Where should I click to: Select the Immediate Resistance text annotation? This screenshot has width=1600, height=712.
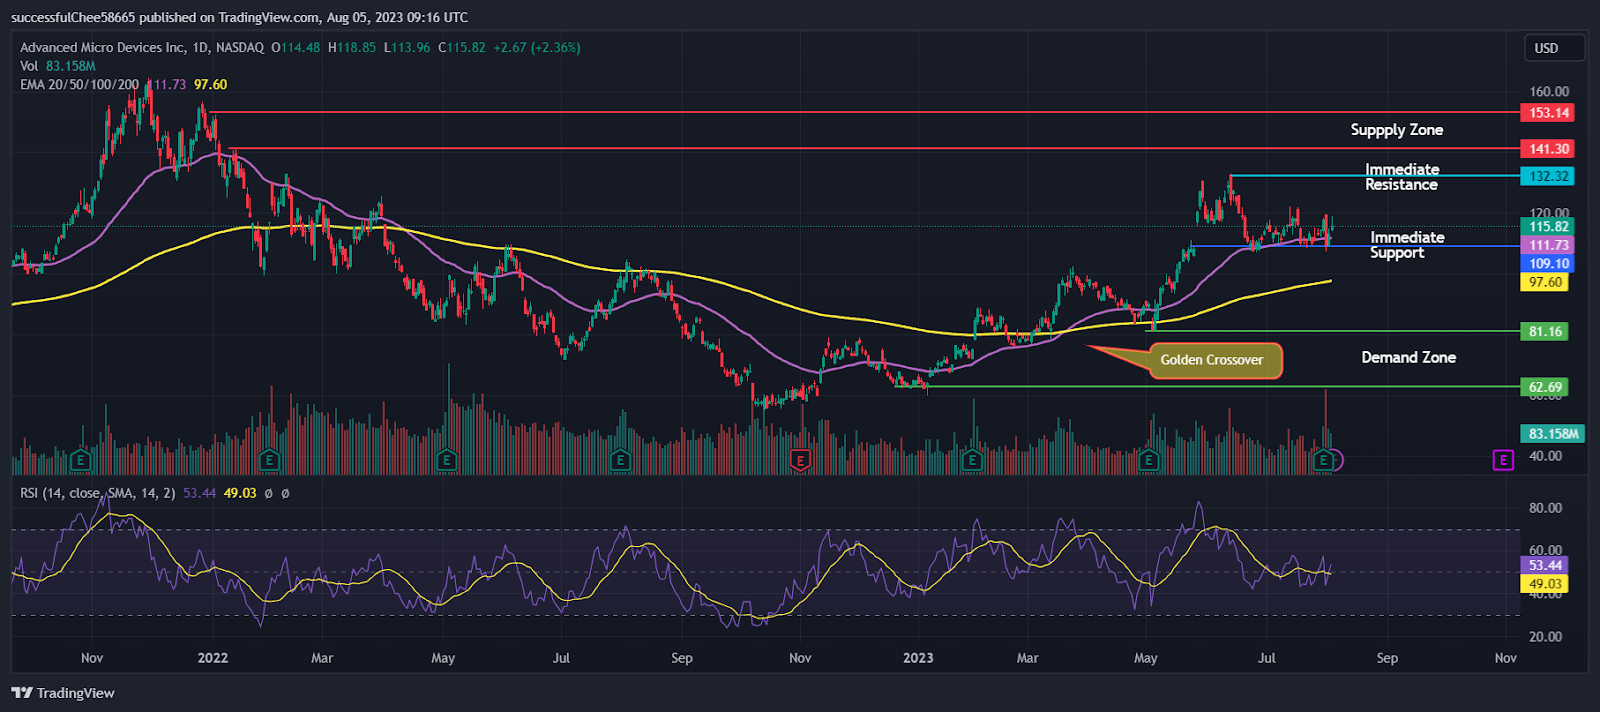[x=1402, y=177]
